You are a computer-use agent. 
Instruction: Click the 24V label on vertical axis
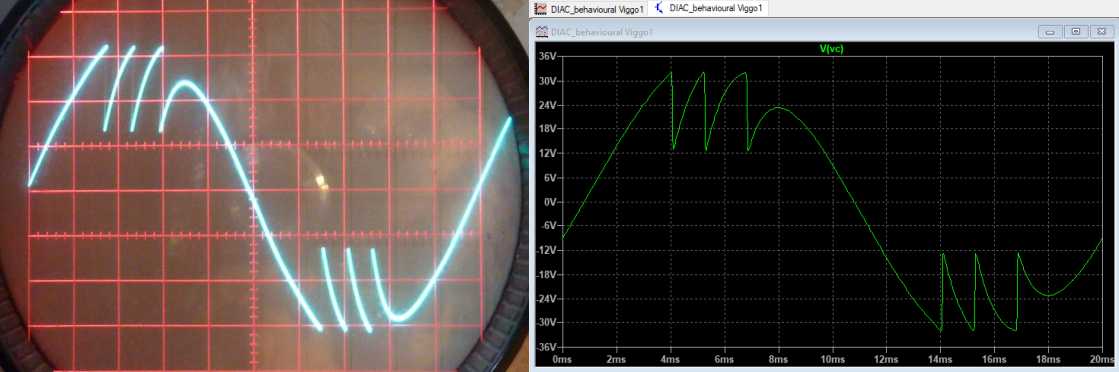pos(548,106)
